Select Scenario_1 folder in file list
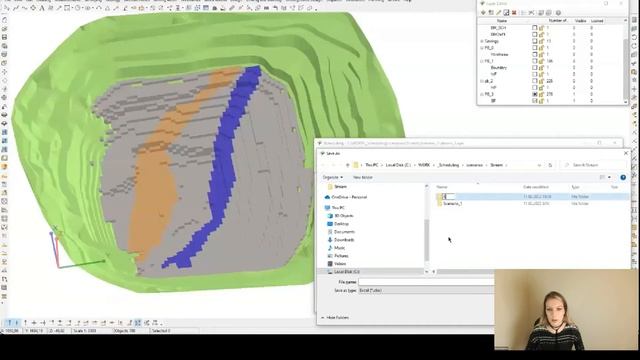This screenshot has width=640, height=360. click(452, 203)
